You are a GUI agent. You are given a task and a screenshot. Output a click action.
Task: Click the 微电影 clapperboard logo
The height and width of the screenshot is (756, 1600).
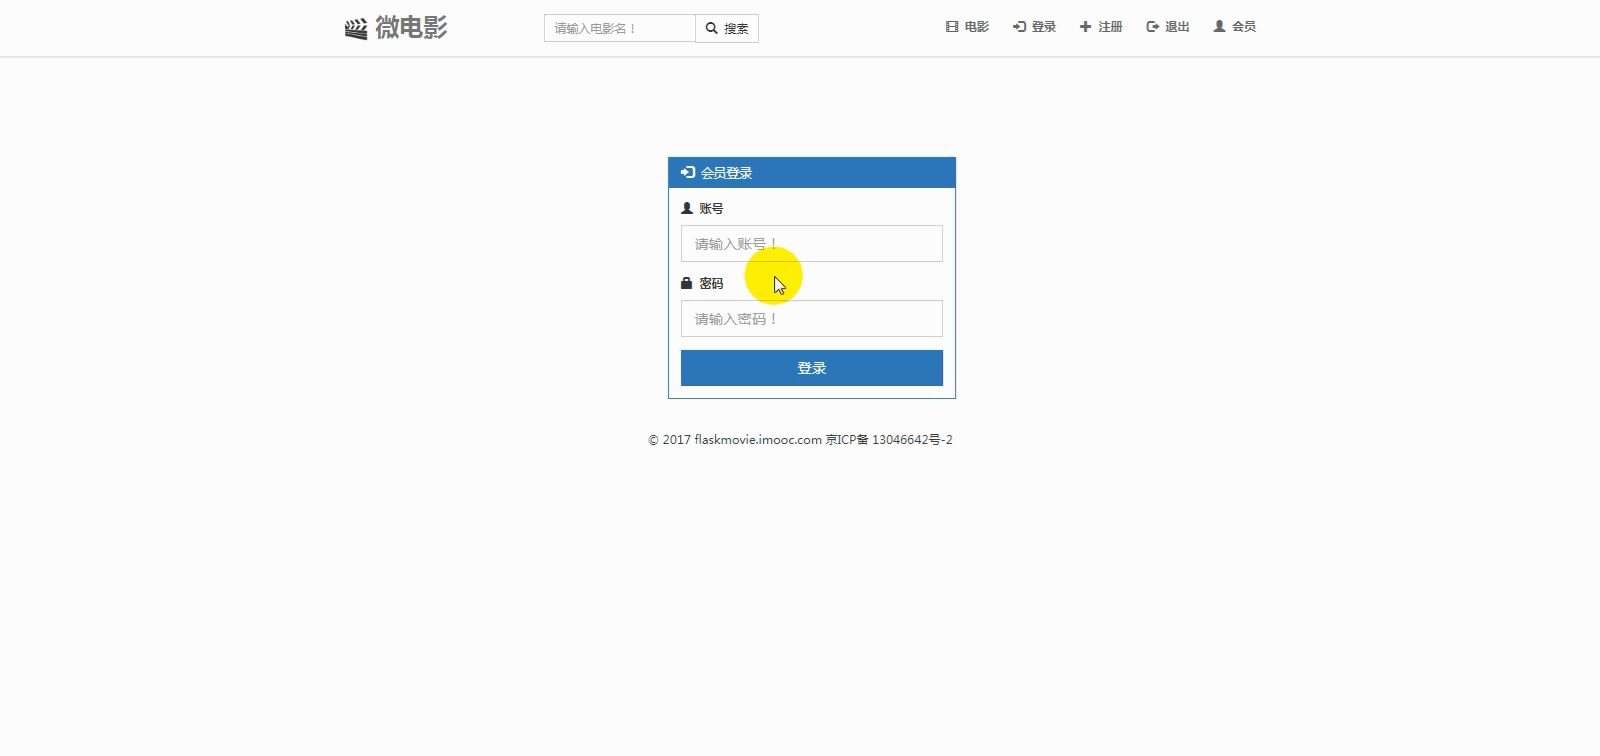point(396,28)
